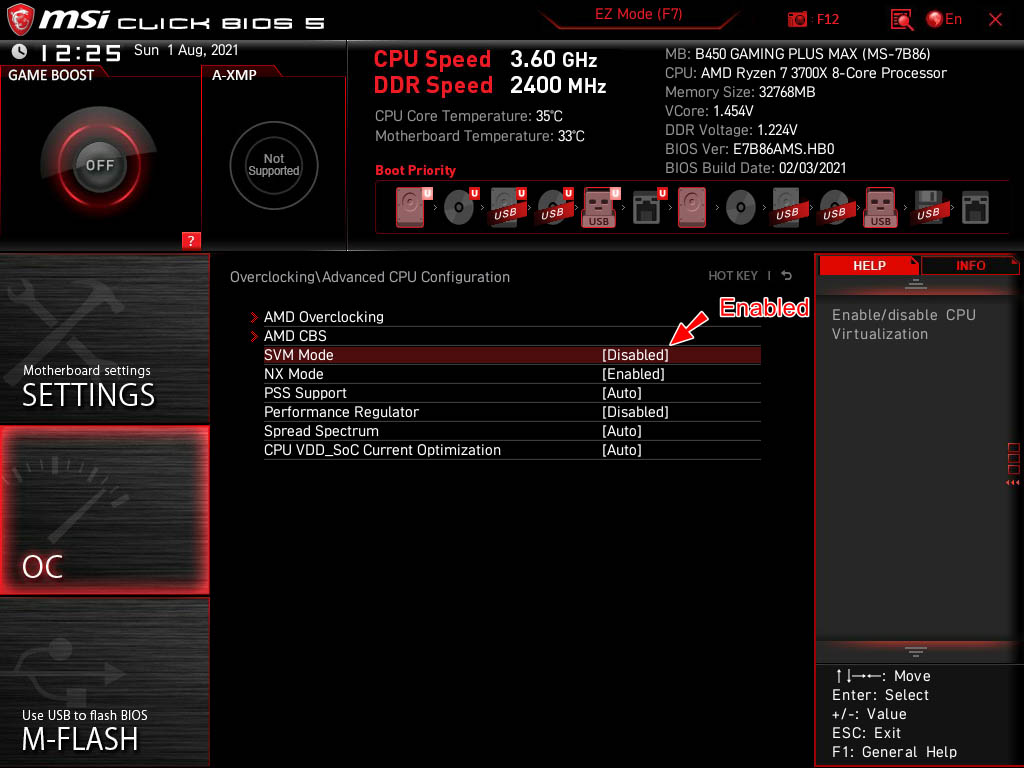Expand the AMD CBS submenu
1024x768 pixels.
[x=295, y=336]
